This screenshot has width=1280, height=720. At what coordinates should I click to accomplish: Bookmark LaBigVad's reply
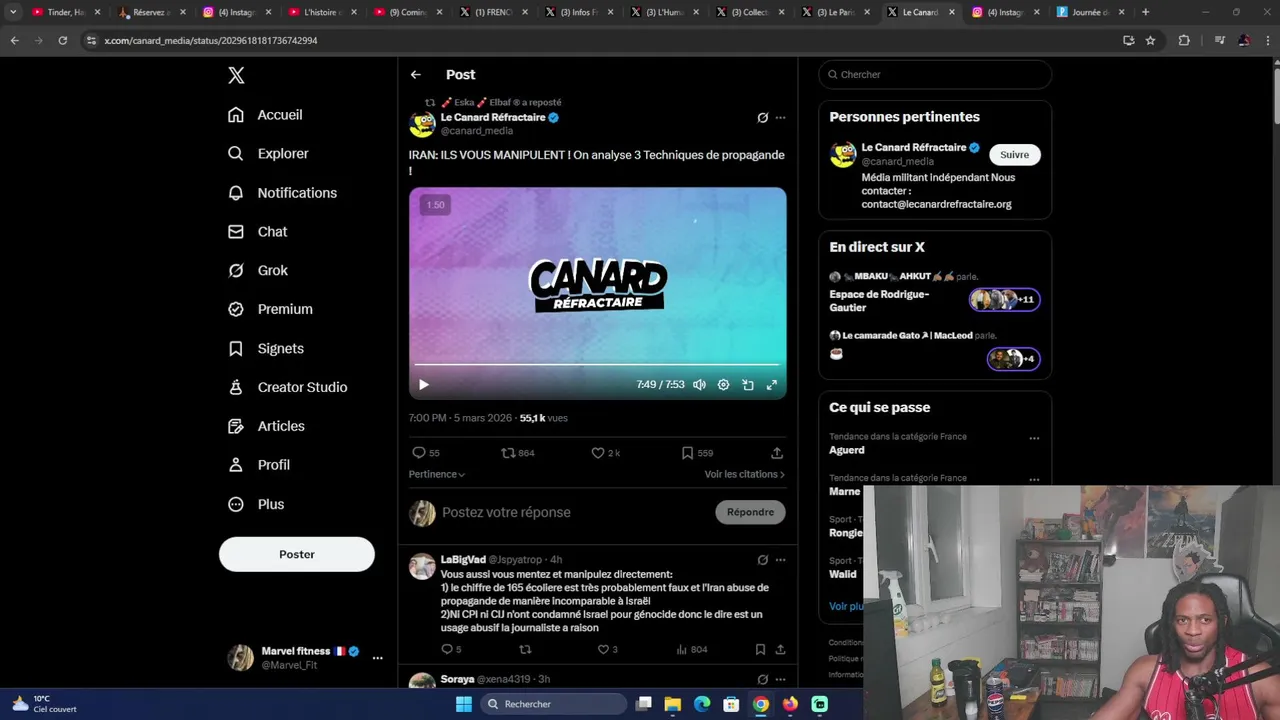pyautogui.click(x=760, y=650)
